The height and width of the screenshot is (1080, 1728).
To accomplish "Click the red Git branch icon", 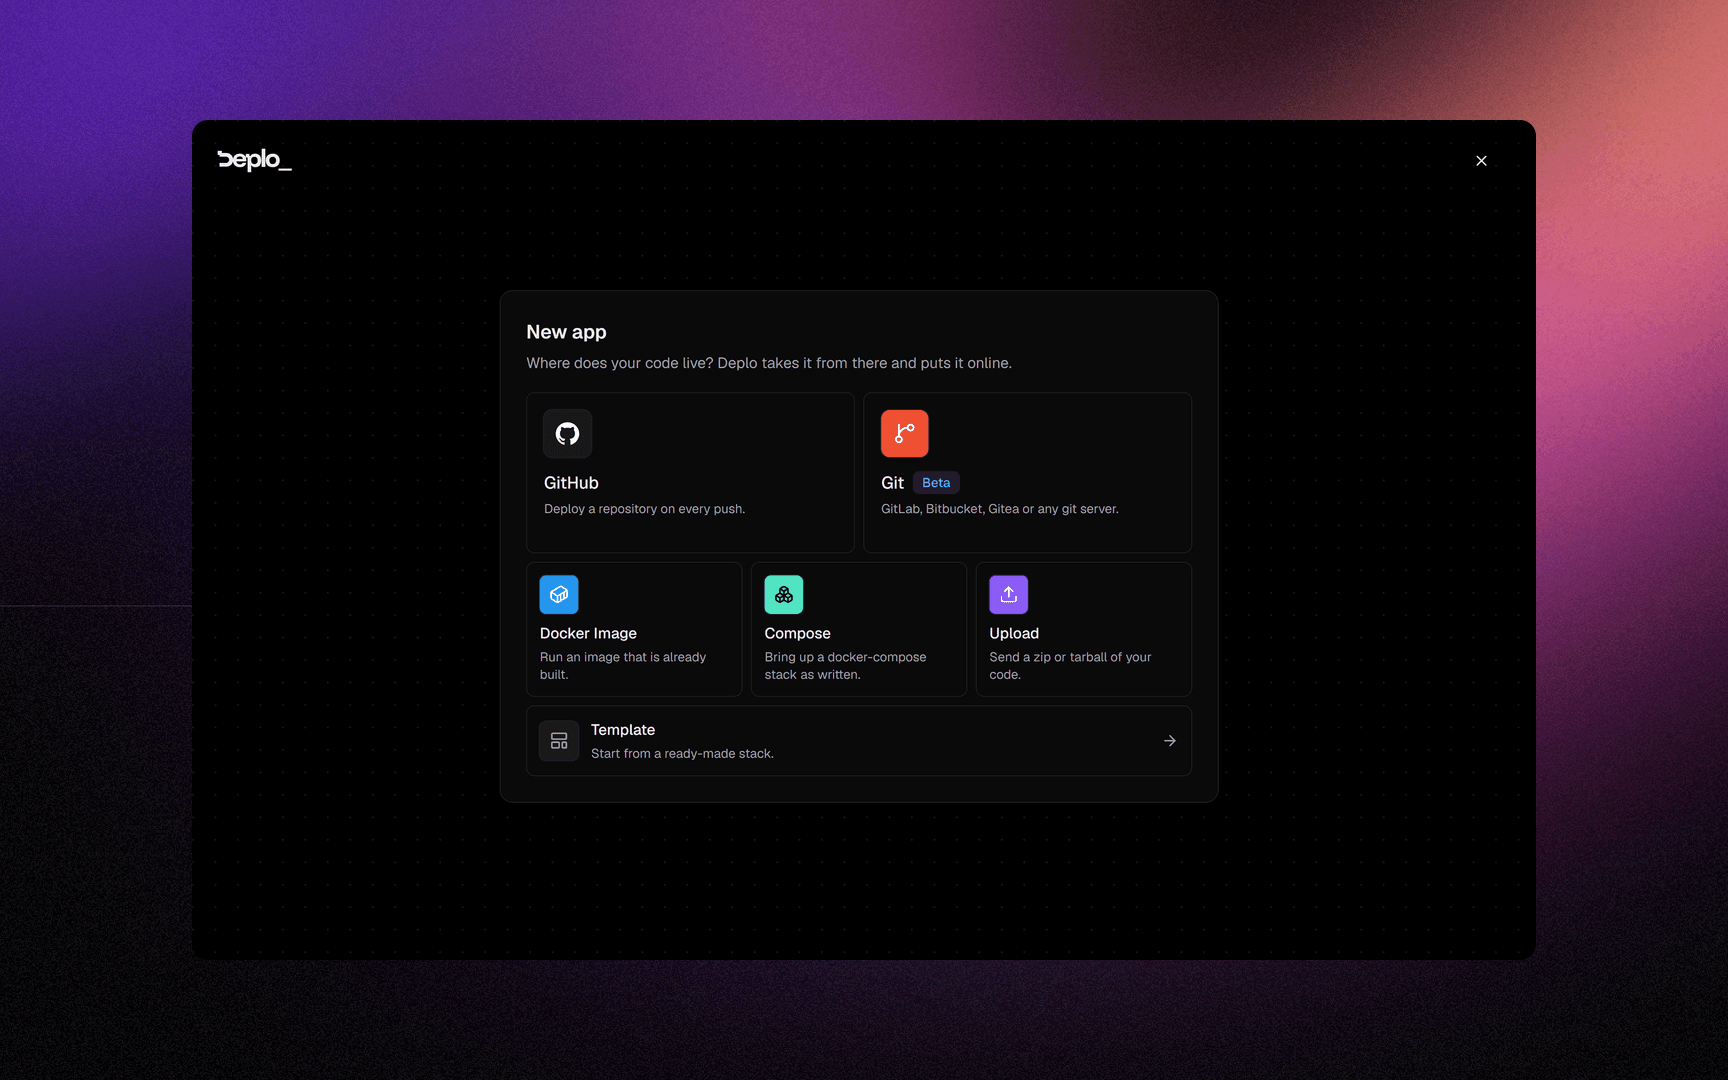I will tap(904, 433).
